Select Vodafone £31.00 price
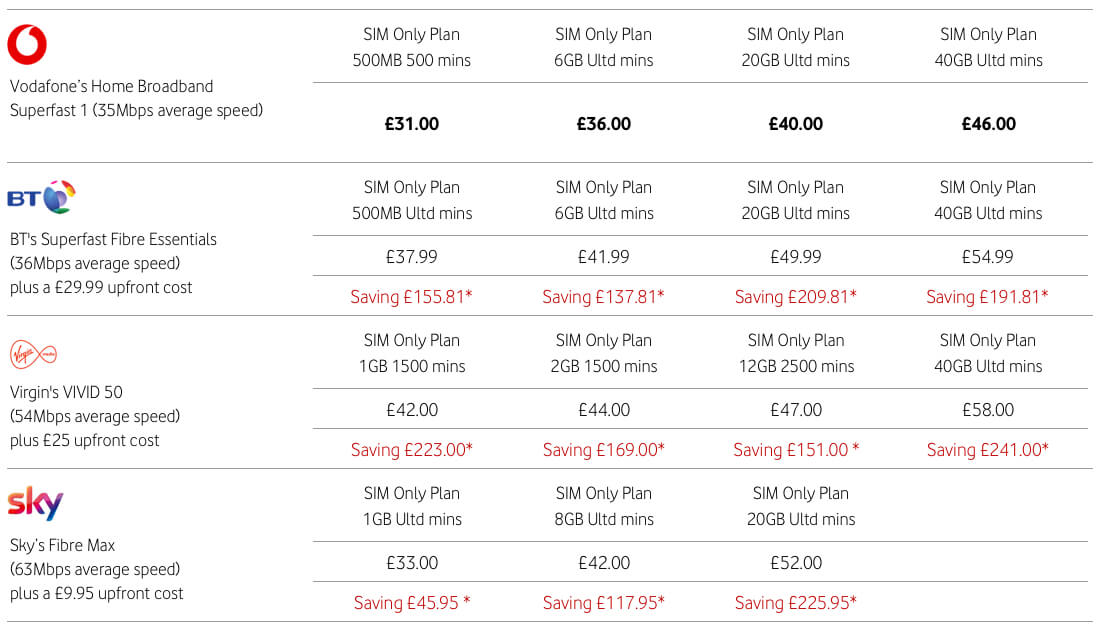The width and height of the screenshot is (1100, 632). tap(412, 124)
